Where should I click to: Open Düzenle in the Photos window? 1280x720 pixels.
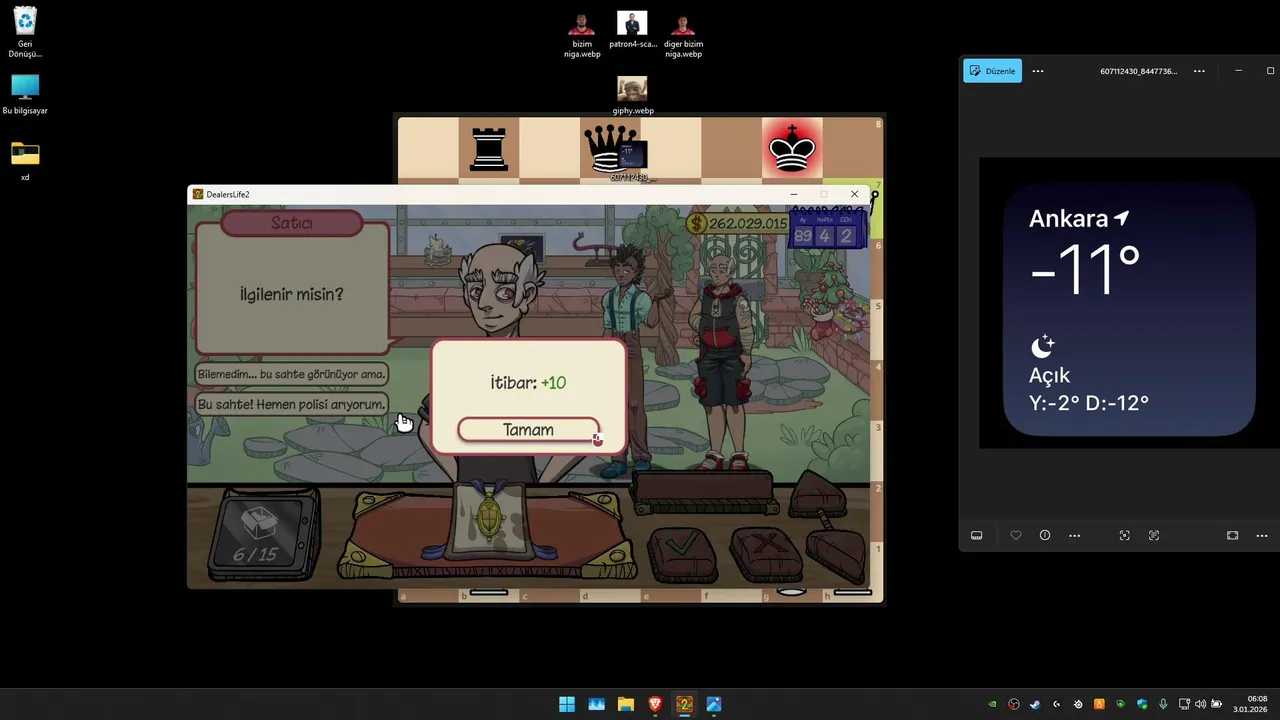coord(992,71)
